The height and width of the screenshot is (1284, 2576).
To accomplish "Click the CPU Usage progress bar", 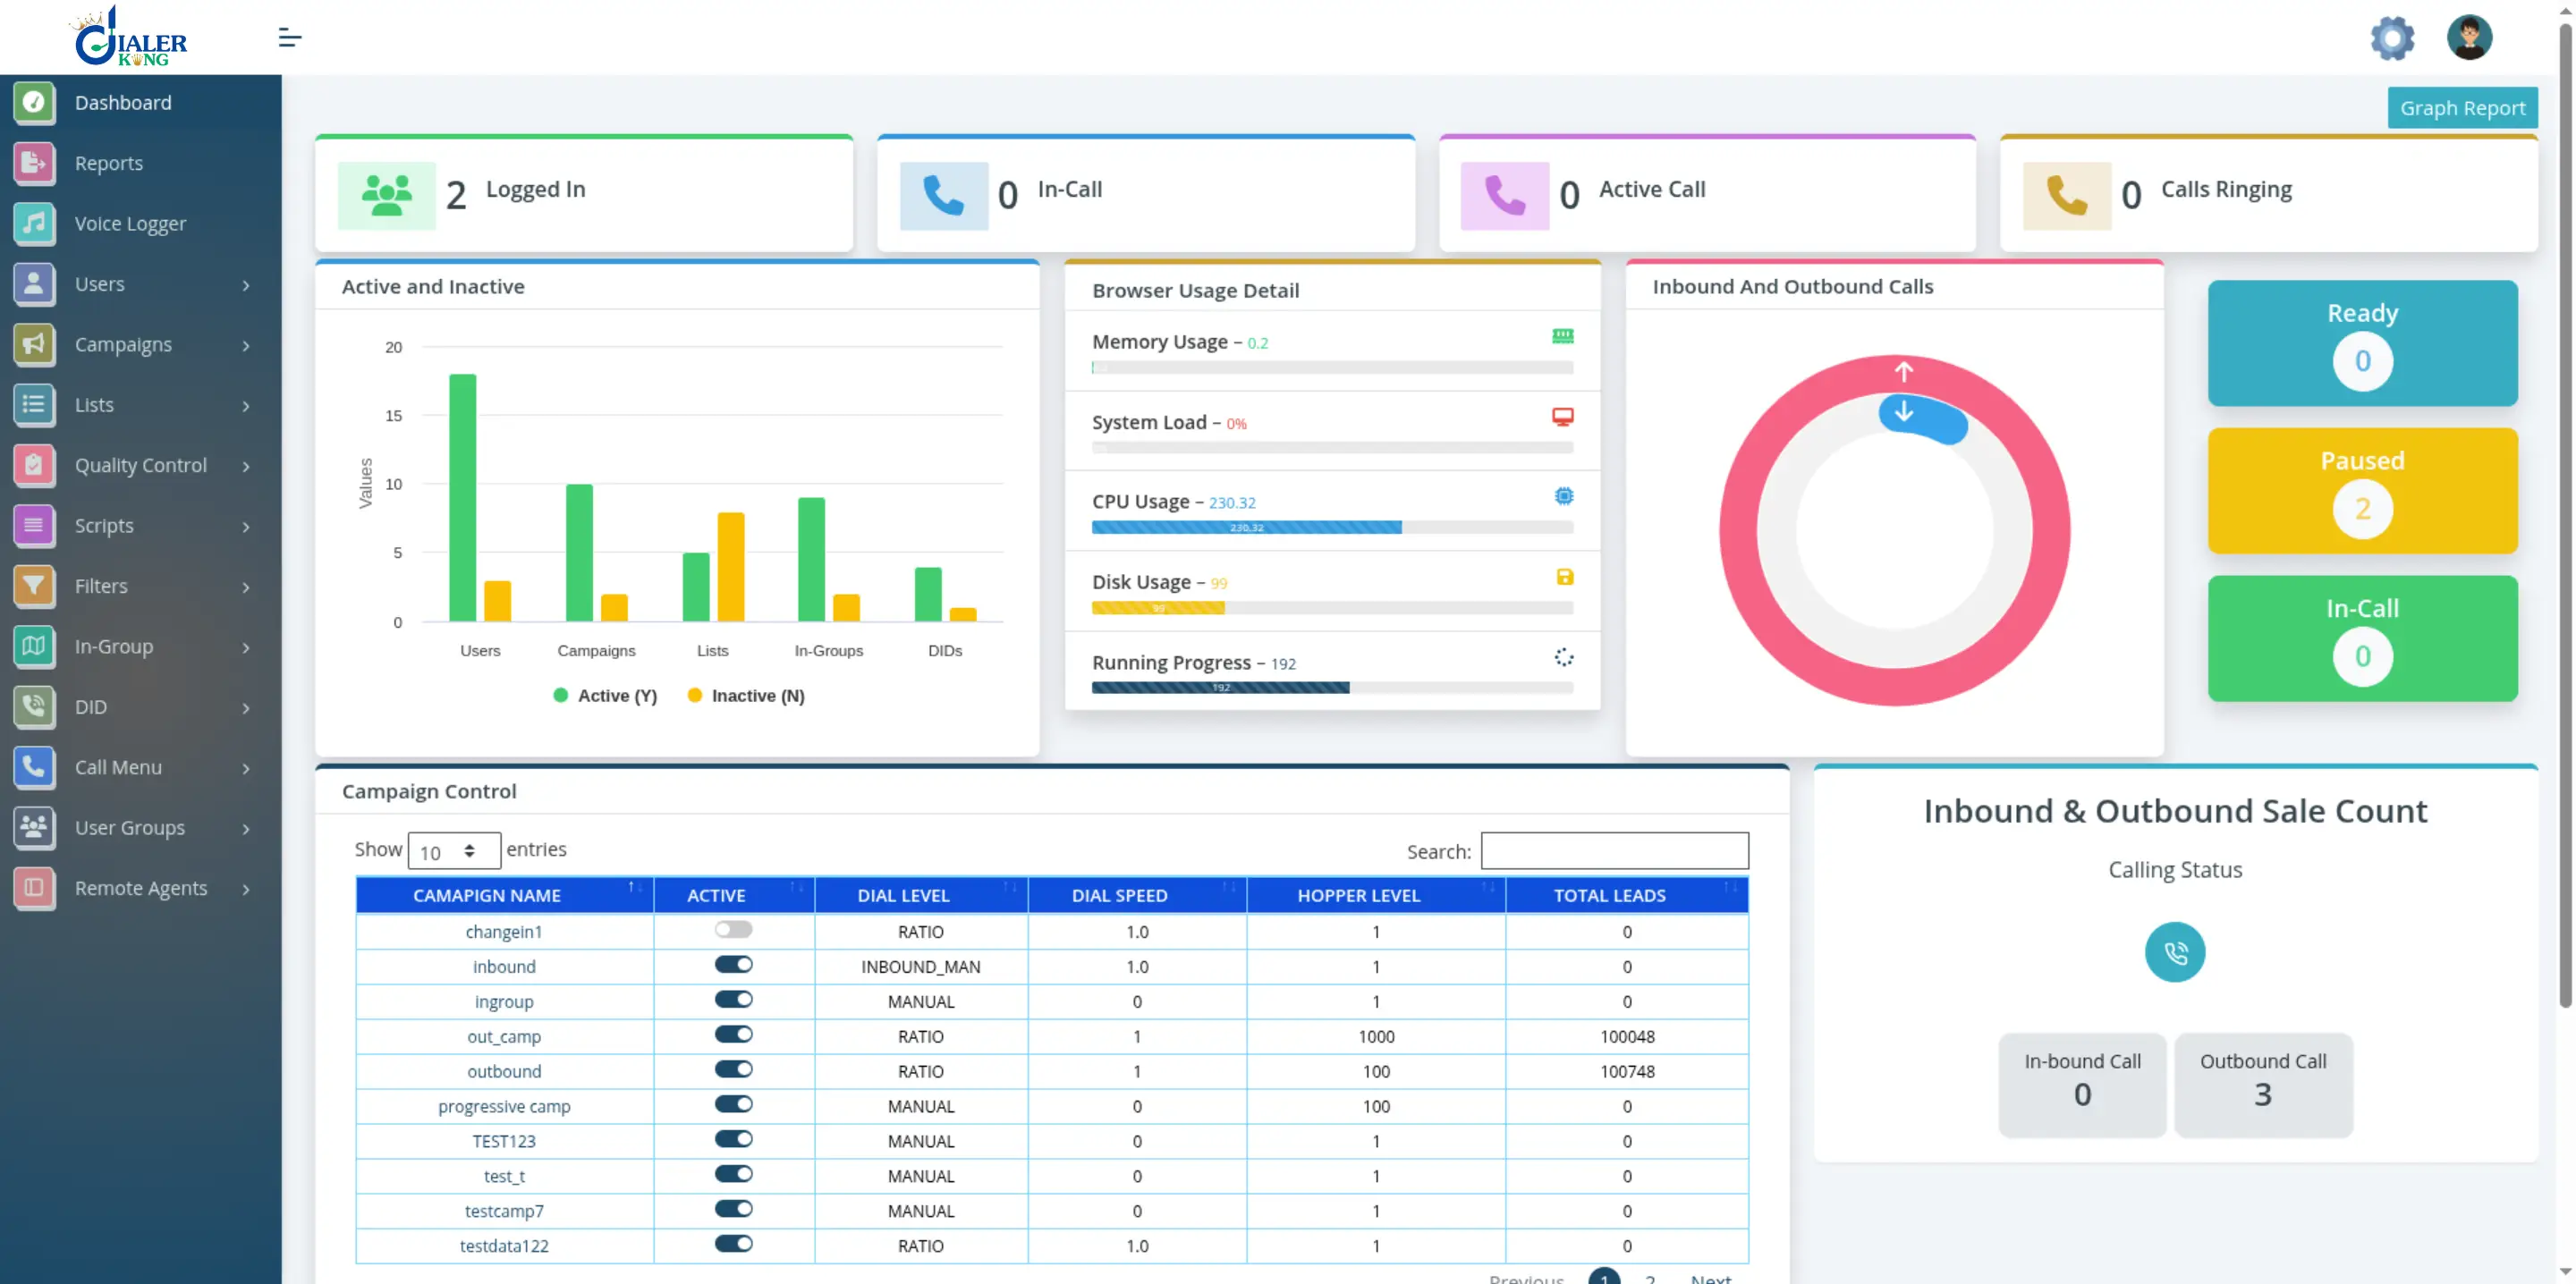I will click(x=1247, y=527).
